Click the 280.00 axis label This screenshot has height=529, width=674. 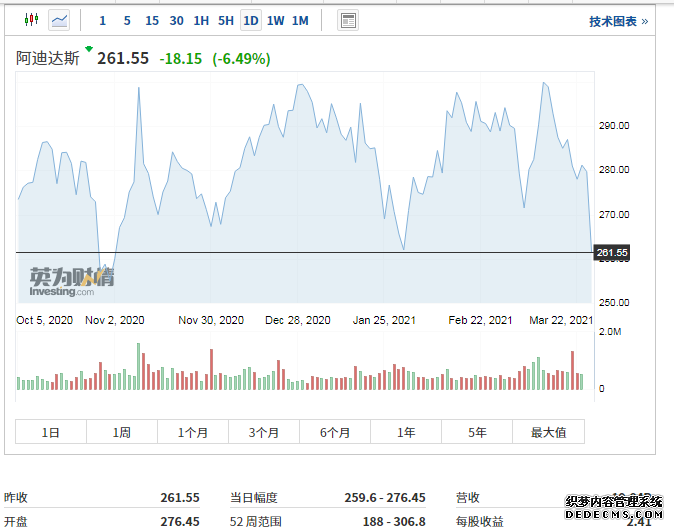[614, 169]
